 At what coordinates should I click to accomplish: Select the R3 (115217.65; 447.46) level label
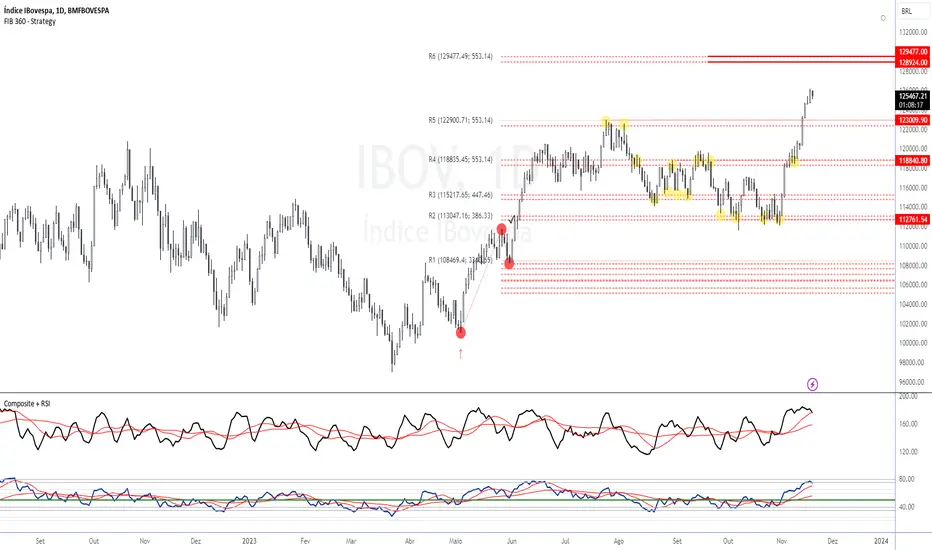pyautogui.click(x=460, y=194)
